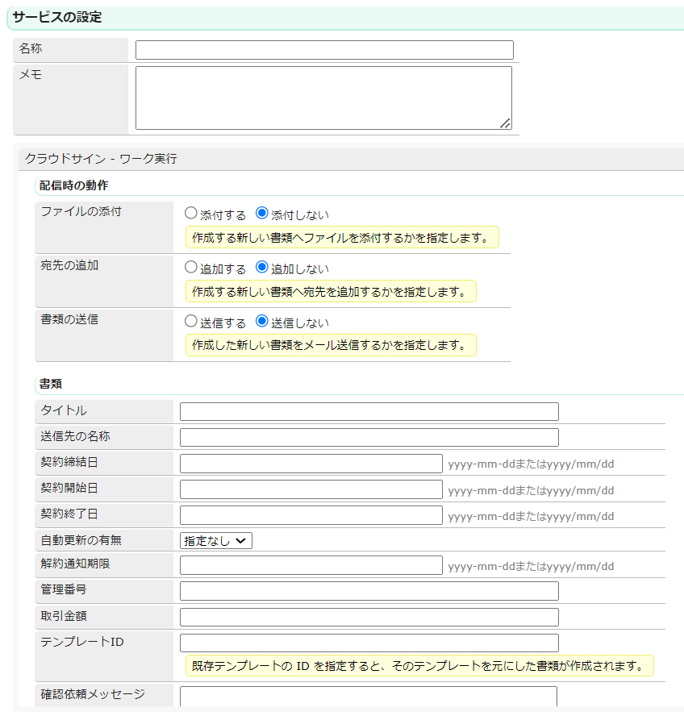Click inside the メモ text area
This screenshot has width=684, height=720.
pos(323,98)
